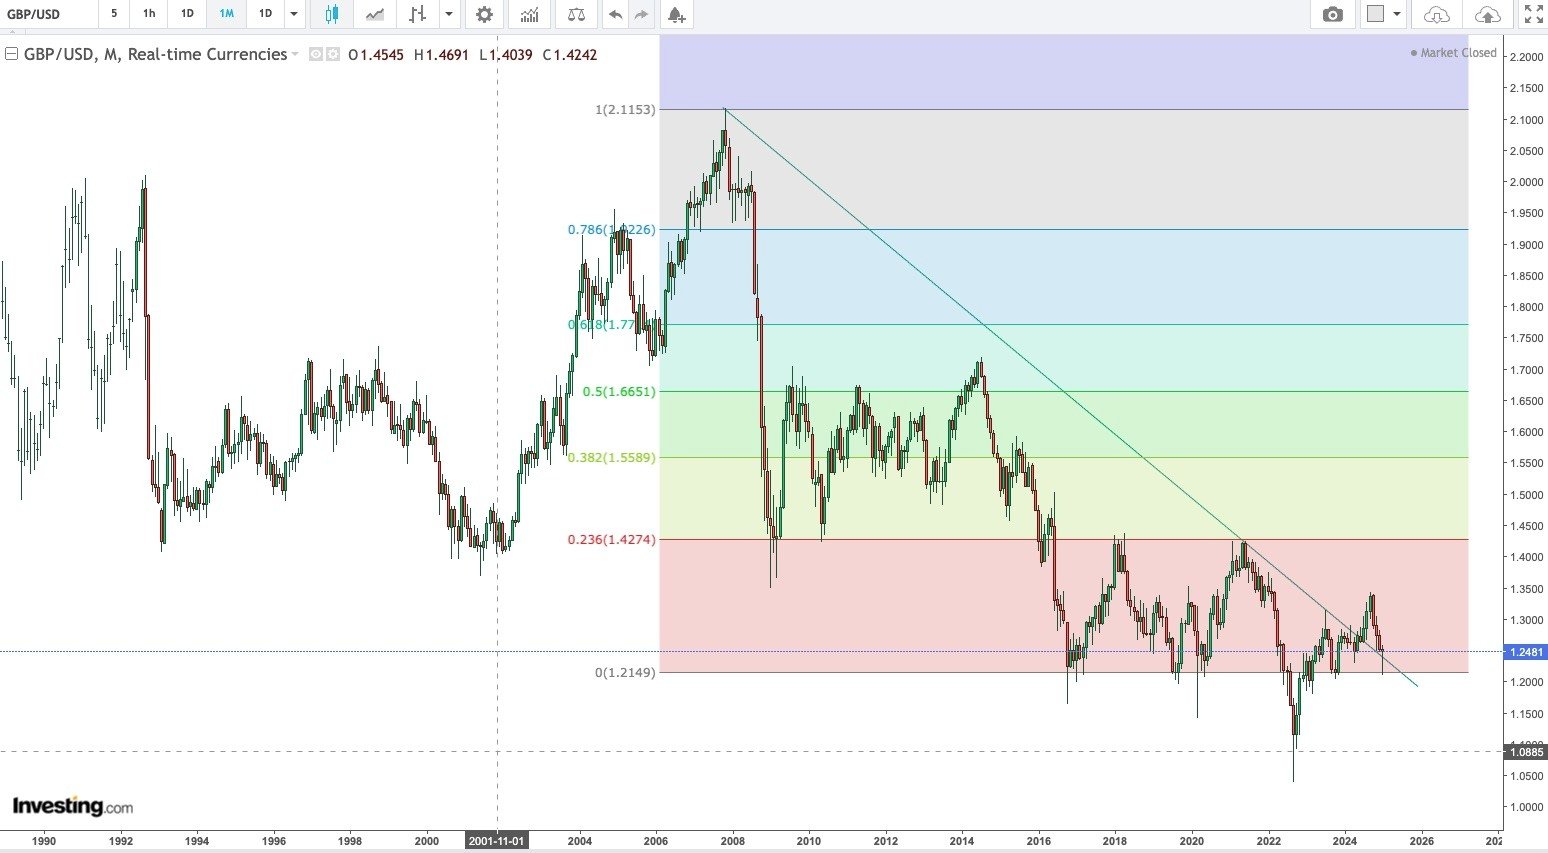Switch to the area chart style
Image resolution: width=1548 pixels, height=853 pixels.
pos(375,14)
